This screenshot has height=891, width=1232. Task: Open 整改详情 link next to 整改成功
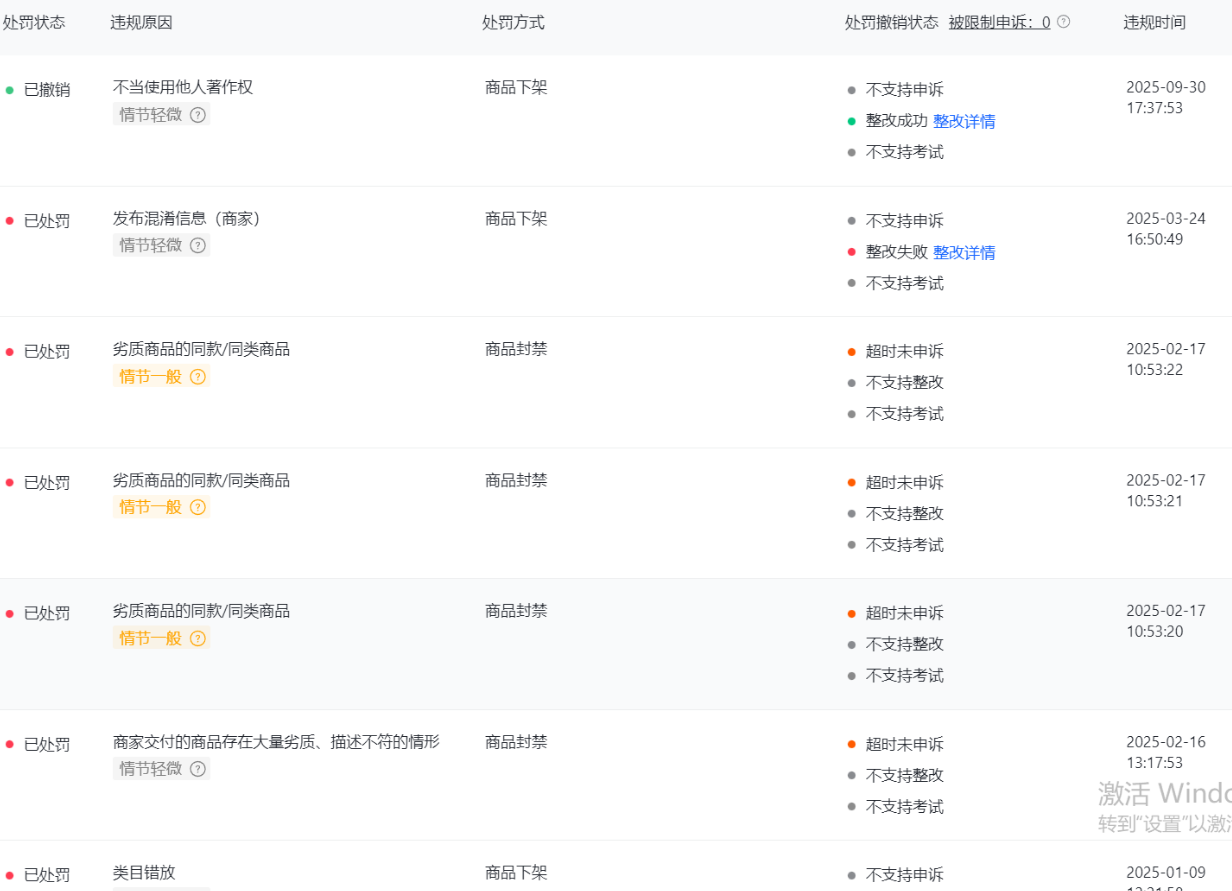pos(964,121)
